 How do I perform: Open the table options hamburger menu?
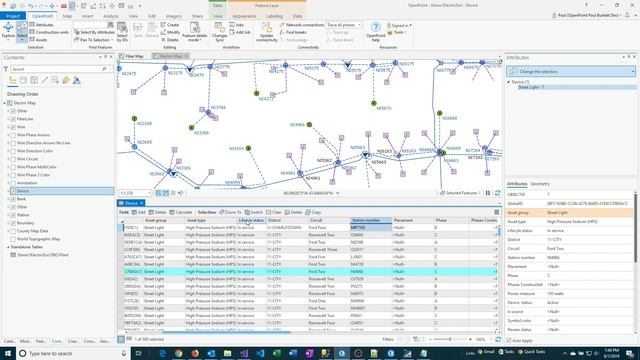(x=496, y=212)
